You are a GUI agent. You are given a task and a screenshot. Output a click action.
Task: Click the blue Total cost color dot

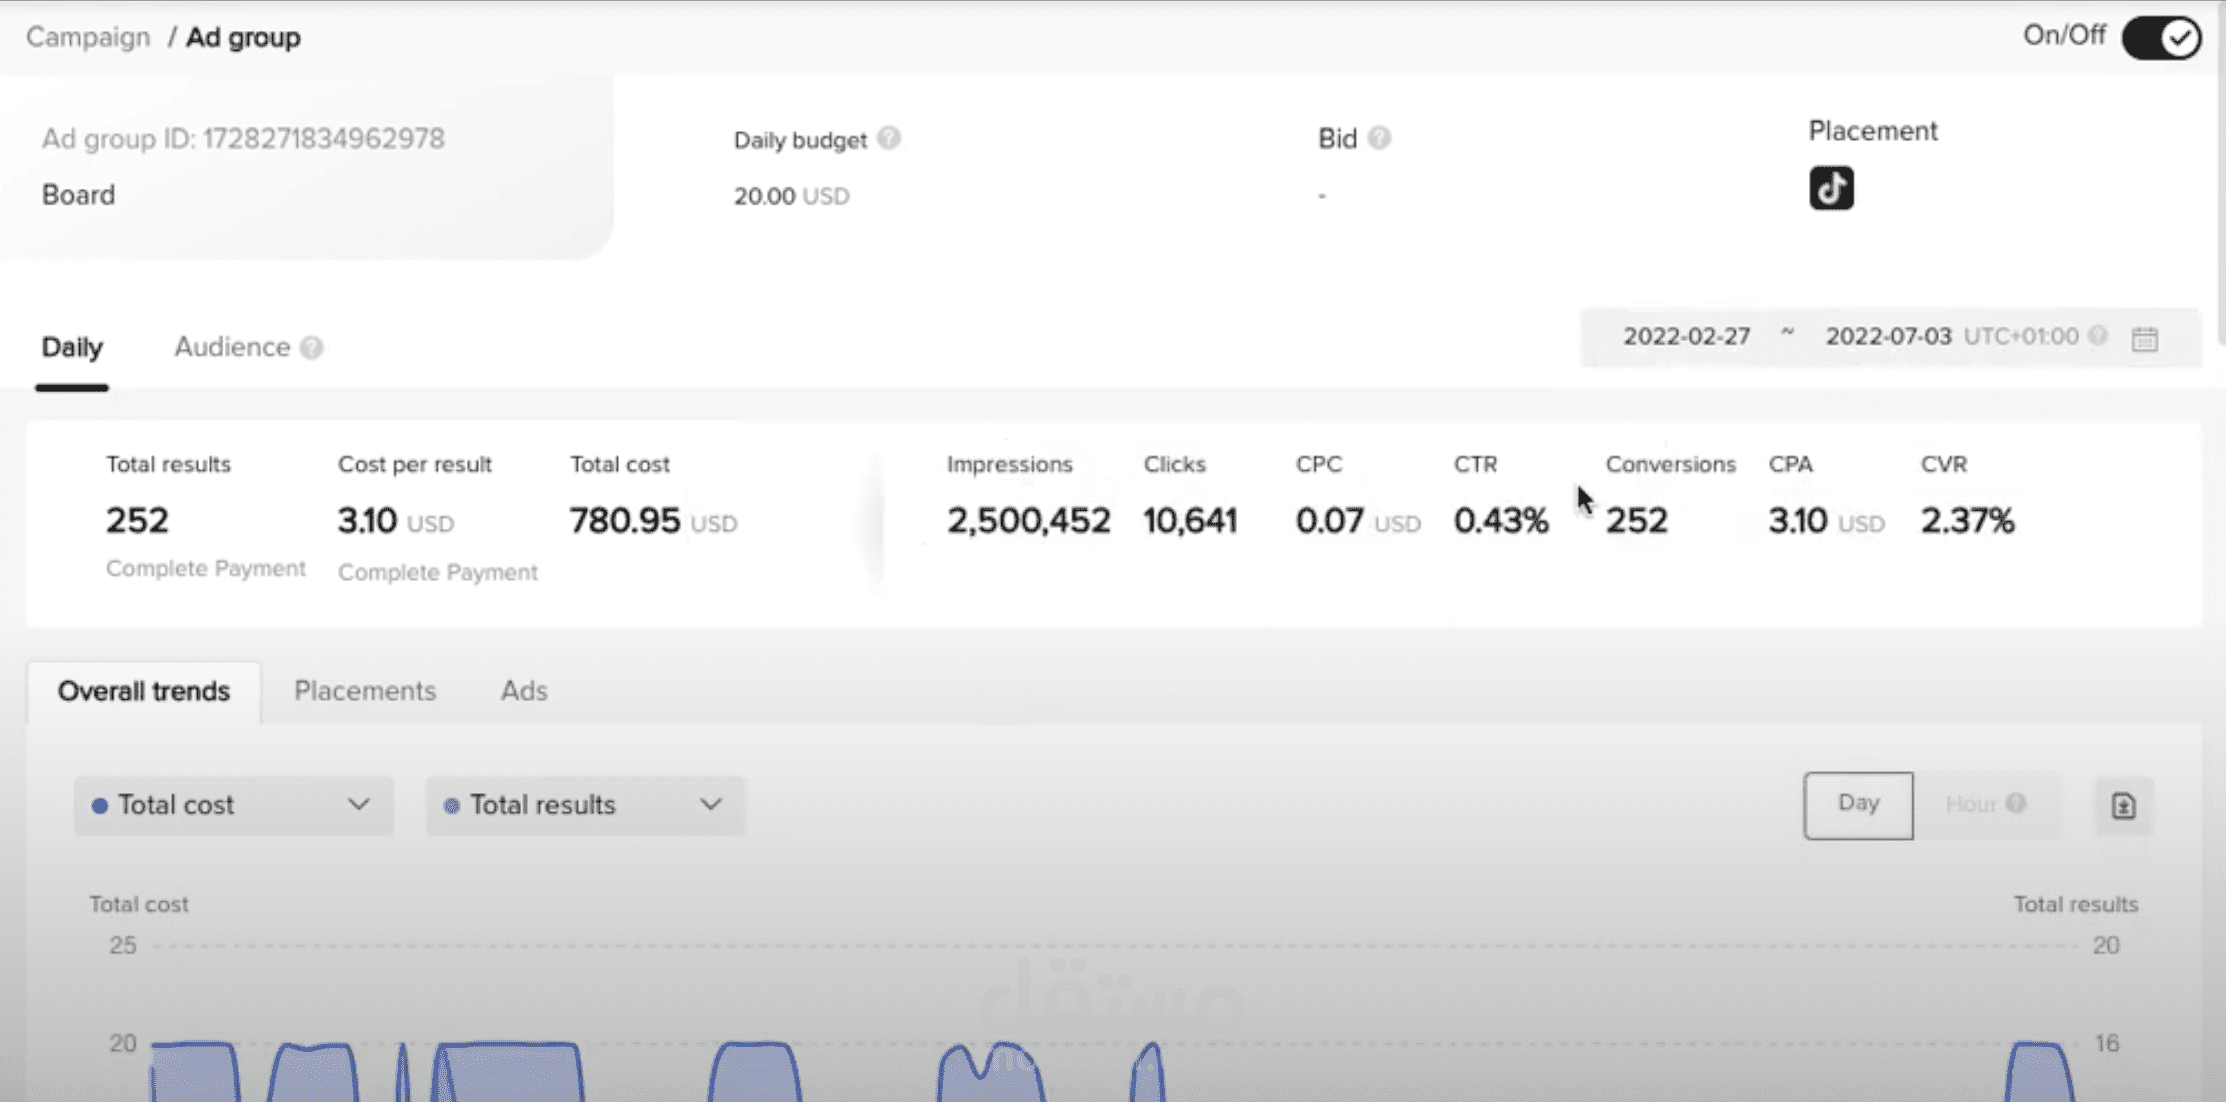[99, 806]
